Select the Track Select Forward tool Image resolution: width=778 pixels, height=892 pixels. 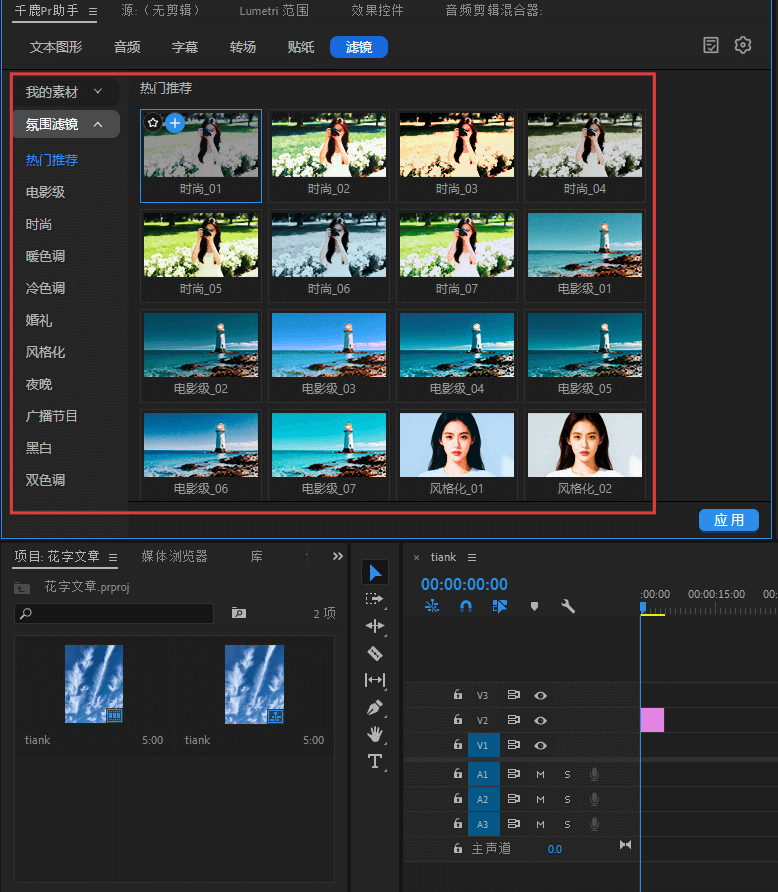pos(375,599)
